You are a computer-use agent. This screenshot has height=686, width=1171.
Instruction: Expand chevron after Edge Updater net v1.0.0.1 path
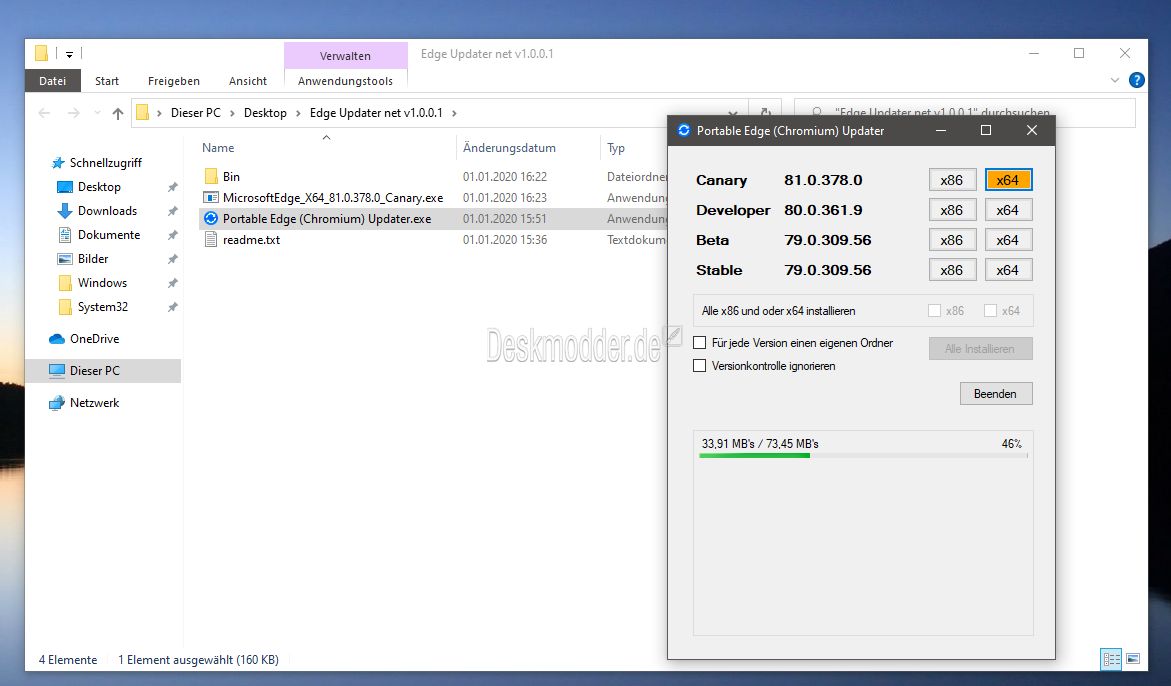coord(454,113)
